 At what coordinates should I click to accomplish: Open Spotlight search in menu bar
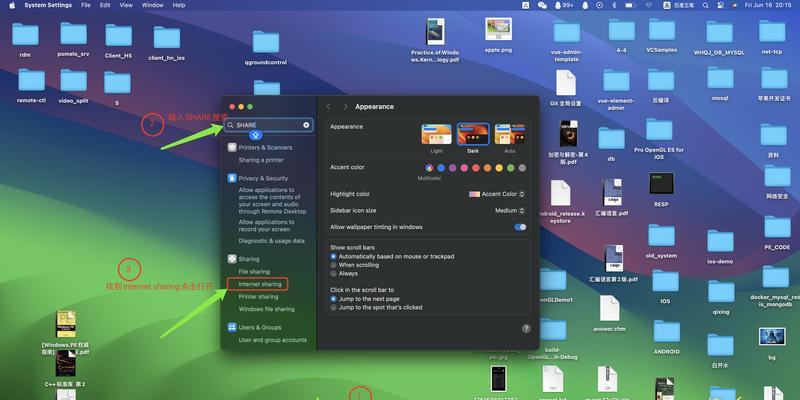pyautogui.click(x=705, y=5)
